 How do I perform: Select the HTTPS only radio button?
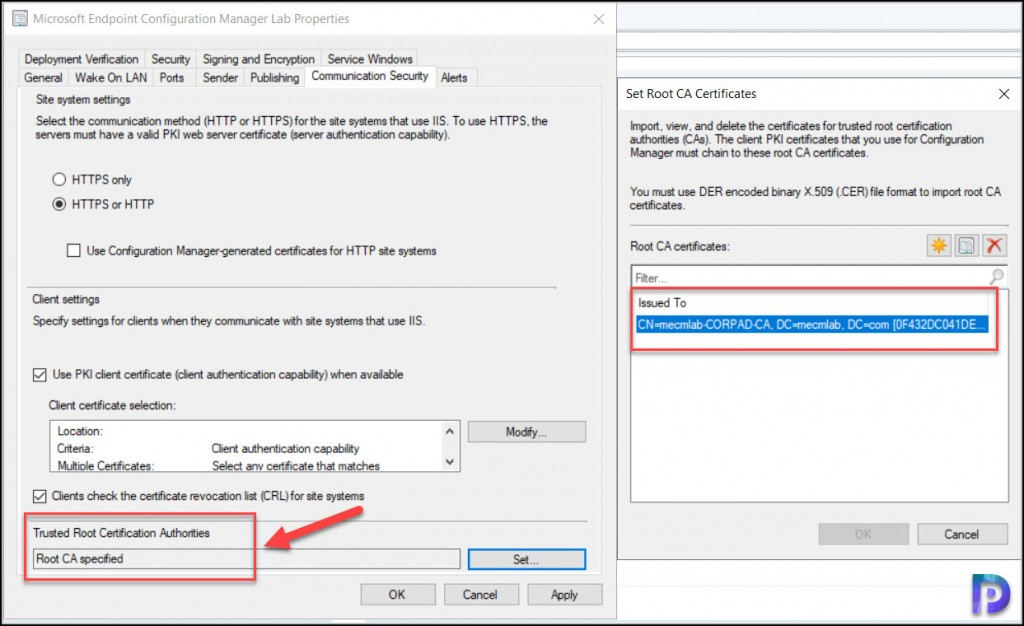(x=59, y=179)
